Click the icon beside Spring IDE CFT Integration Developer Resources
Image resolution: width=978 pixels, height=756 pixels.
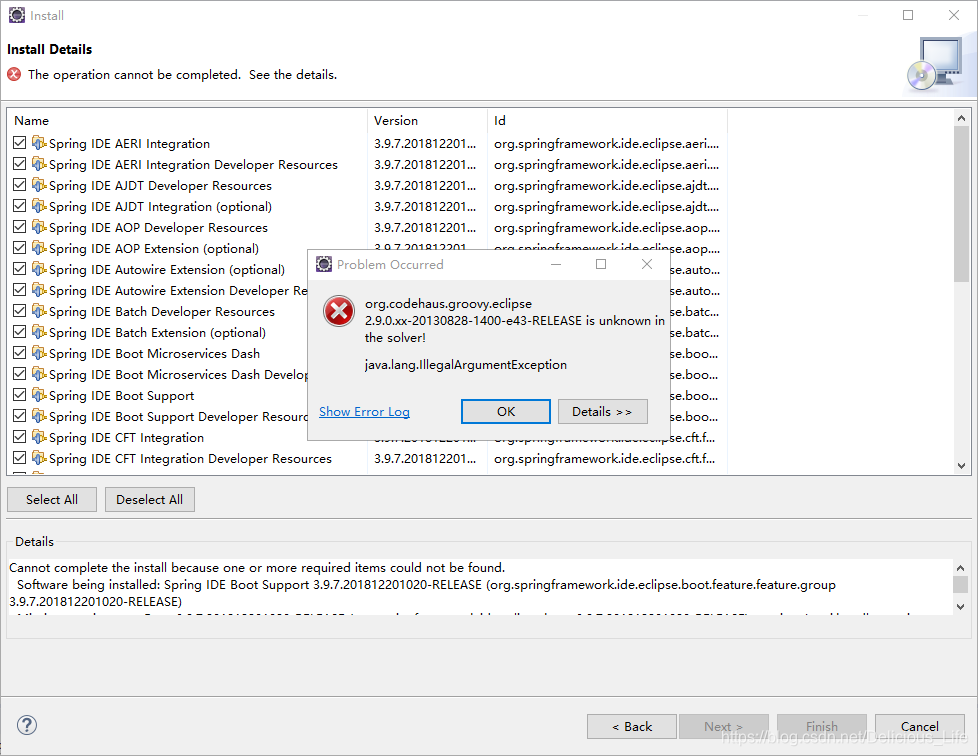point(39,458)
